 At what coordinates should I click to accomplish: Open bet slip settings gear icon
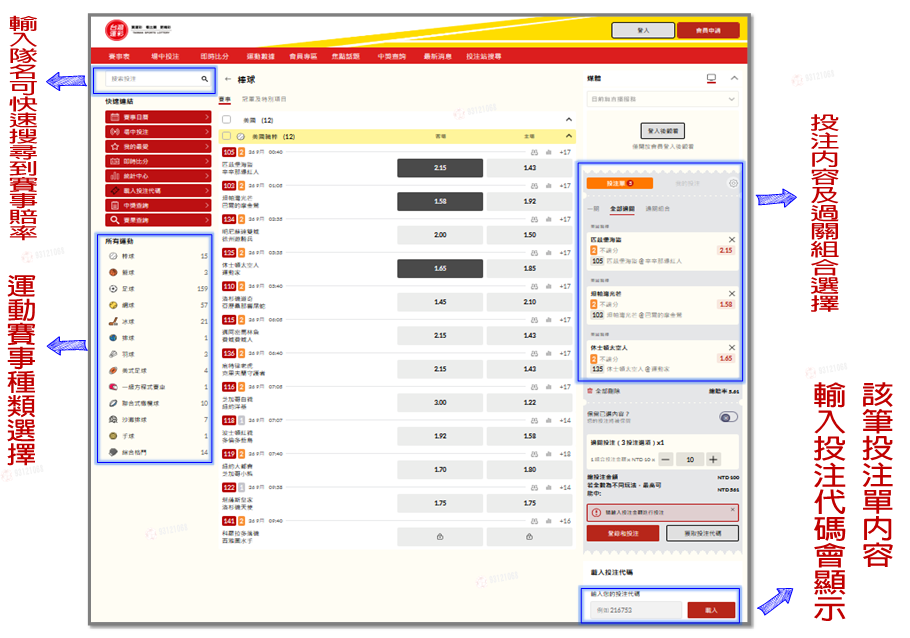tap(733, 183)
